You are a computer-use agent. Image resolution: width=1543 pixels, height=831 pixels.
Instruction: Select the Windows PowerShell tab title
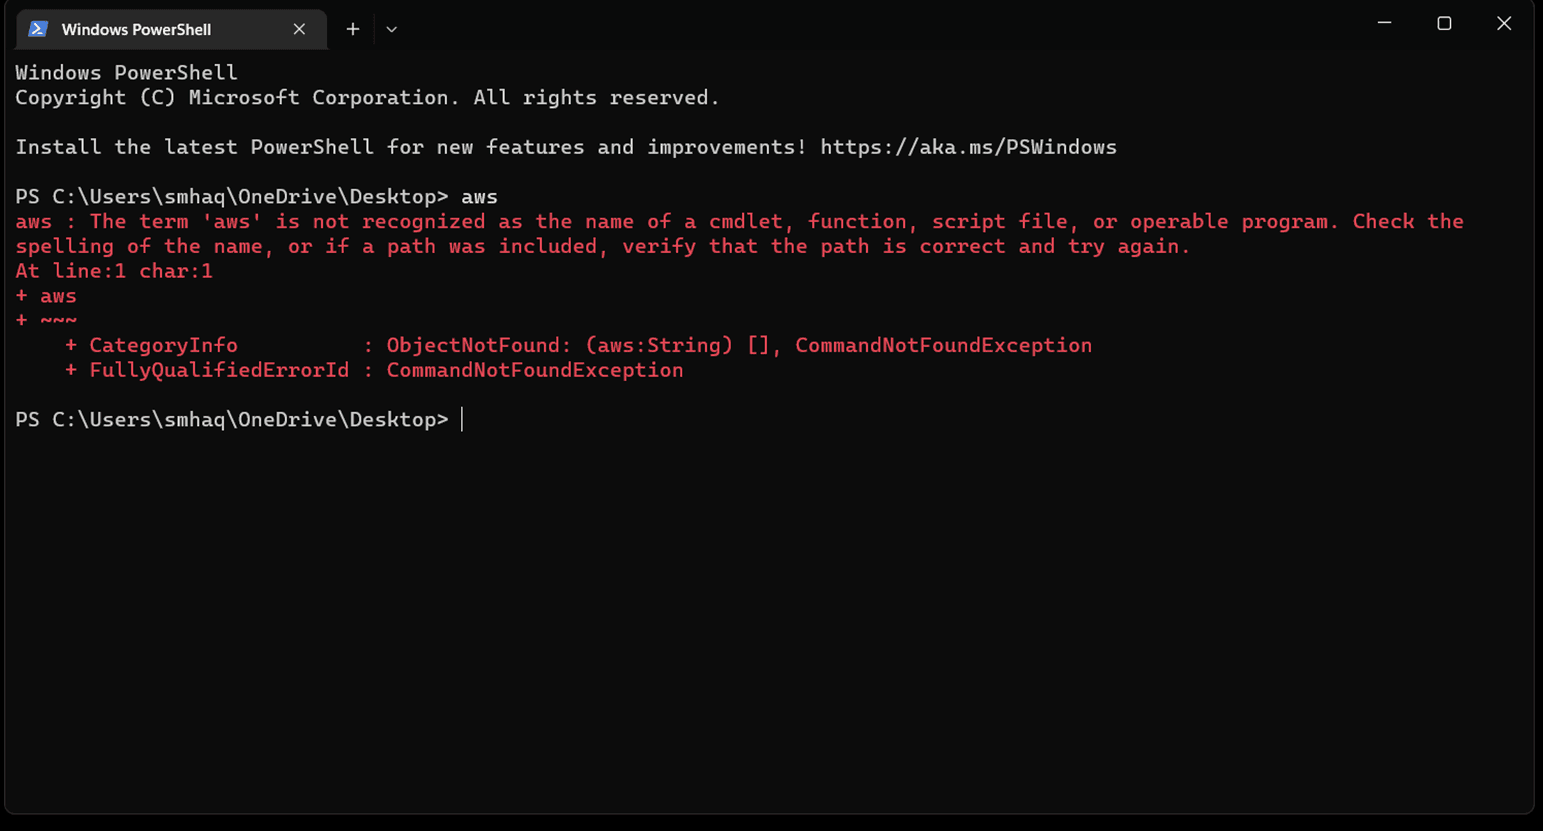pos(135,29)
